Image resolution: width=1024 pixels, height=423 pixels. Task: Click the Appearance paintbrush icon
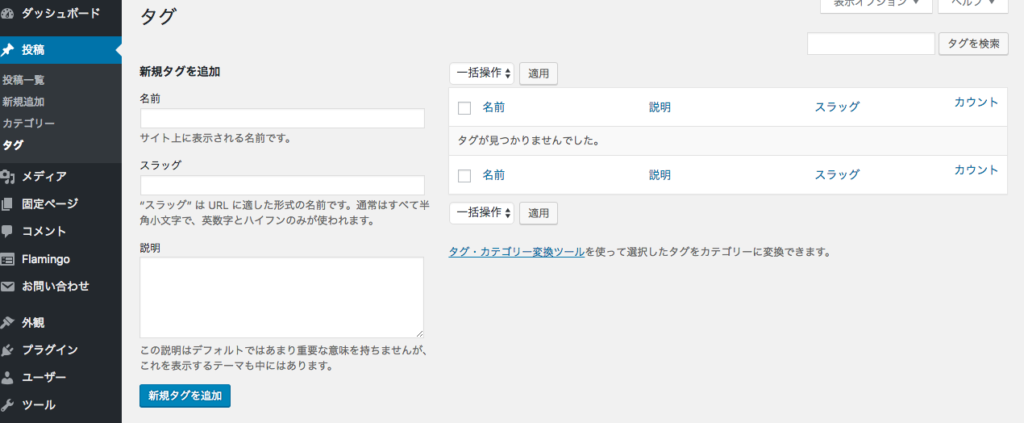pos(8,323)
